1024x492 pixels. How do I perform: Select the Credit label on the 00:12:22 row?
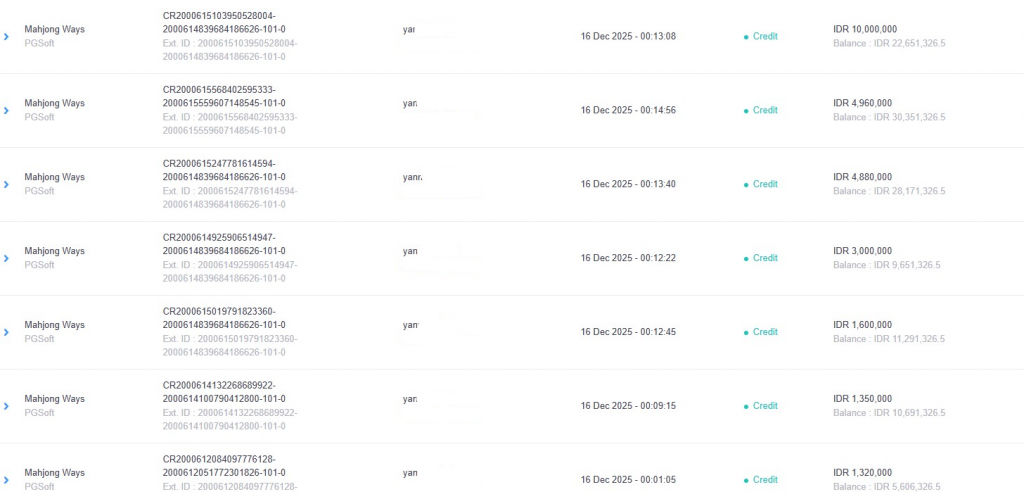pos(764,258)
